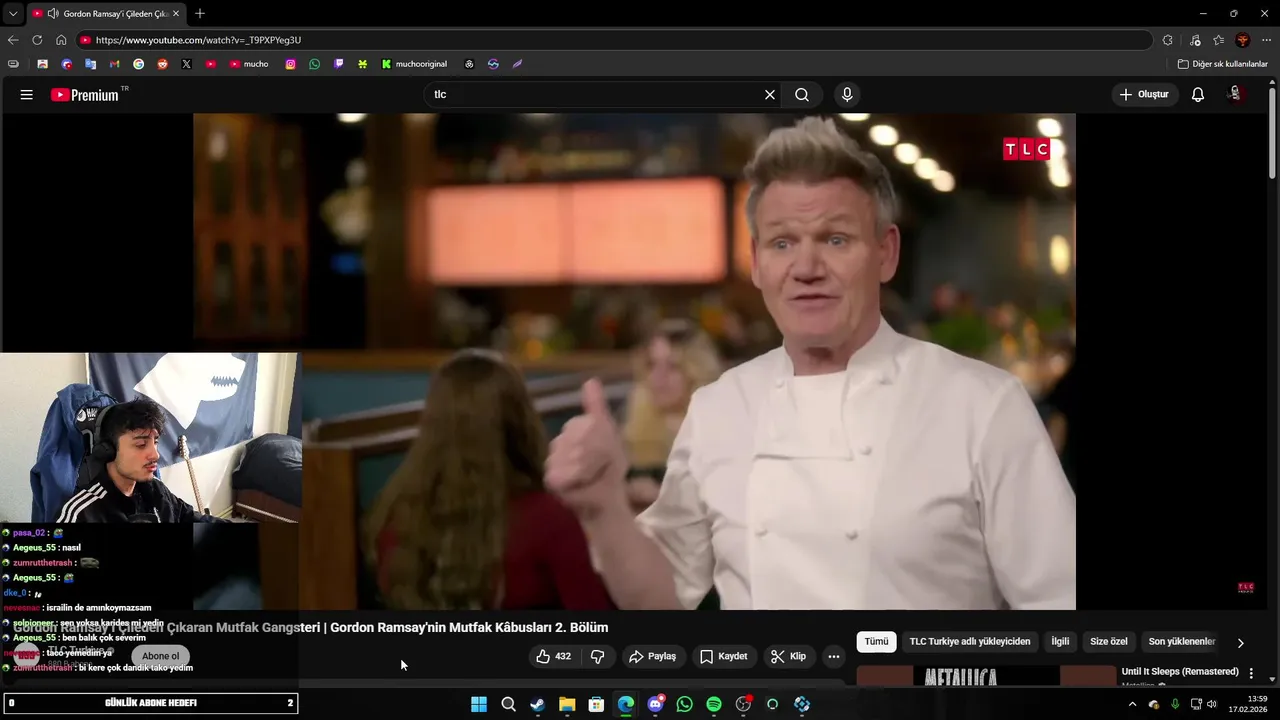Select the Son yüklenenler chip
This screenshot has width=1280, height=720.
coord(1182,642)
